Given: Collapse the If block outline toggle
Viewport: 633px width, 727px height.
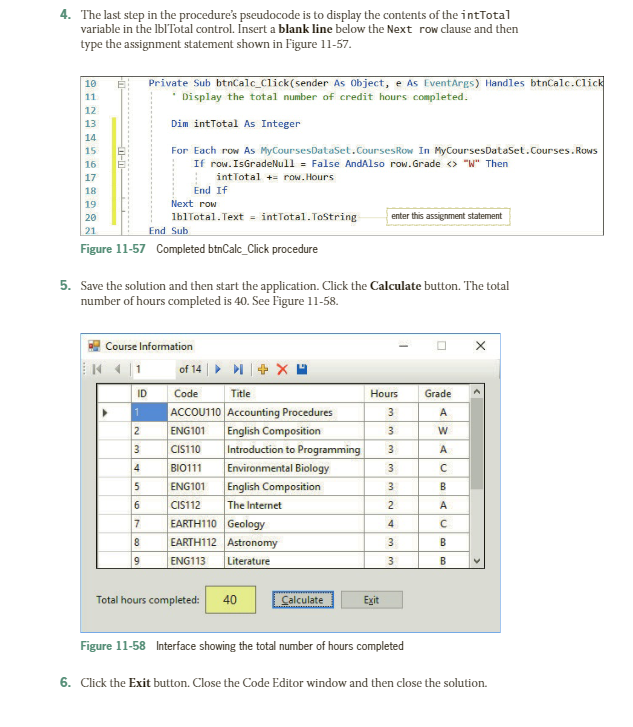Looking at the screenshot, I should tap(121, 164).
